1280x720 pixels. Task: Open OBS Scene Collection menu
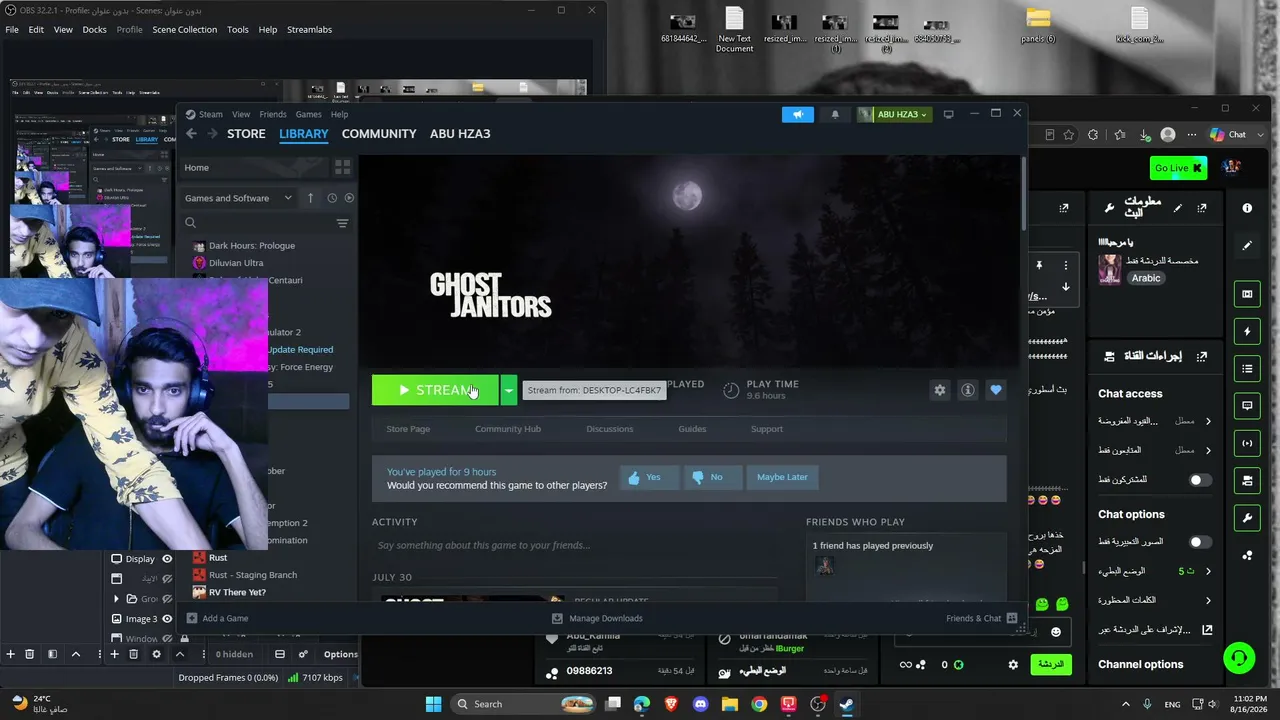point(184,29)
